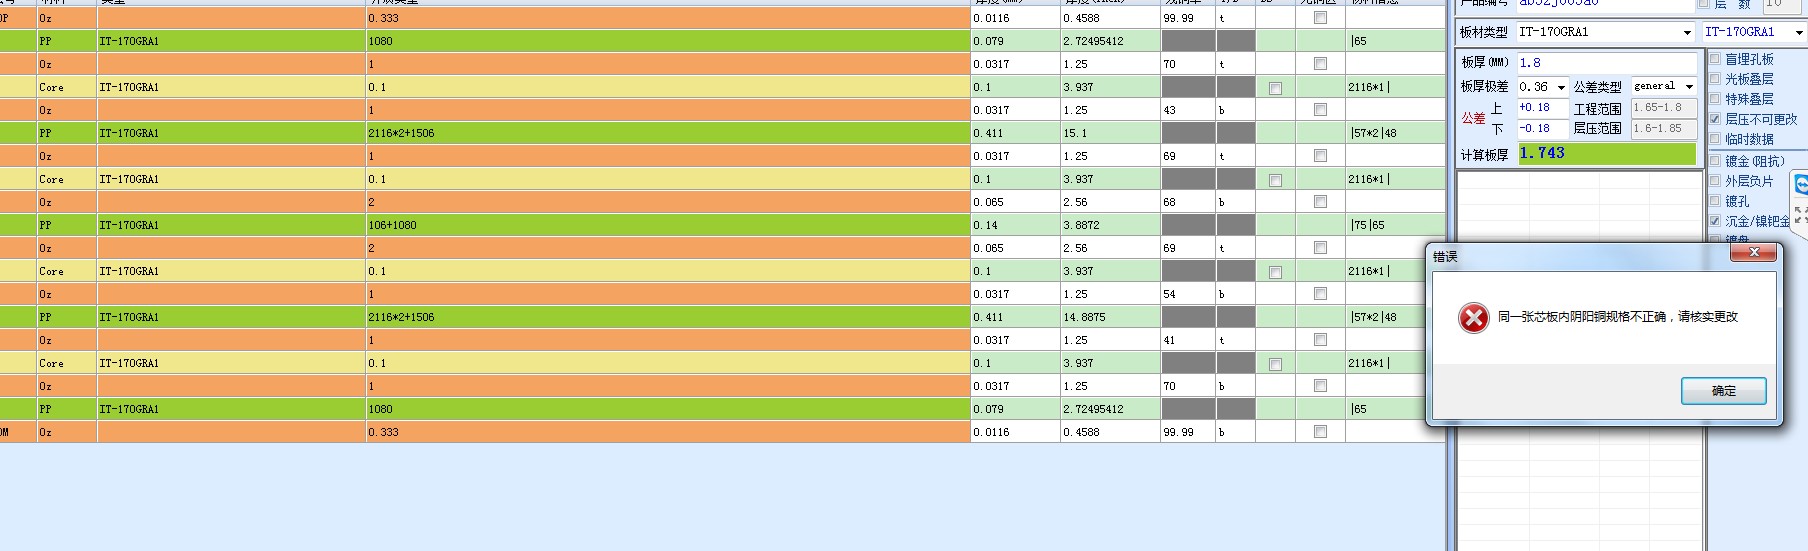Image resolution: width=1808 pixels, height=551 pixels.
Task: Select the copper ratio cell 43
Action: click(x=1188, y=110)
